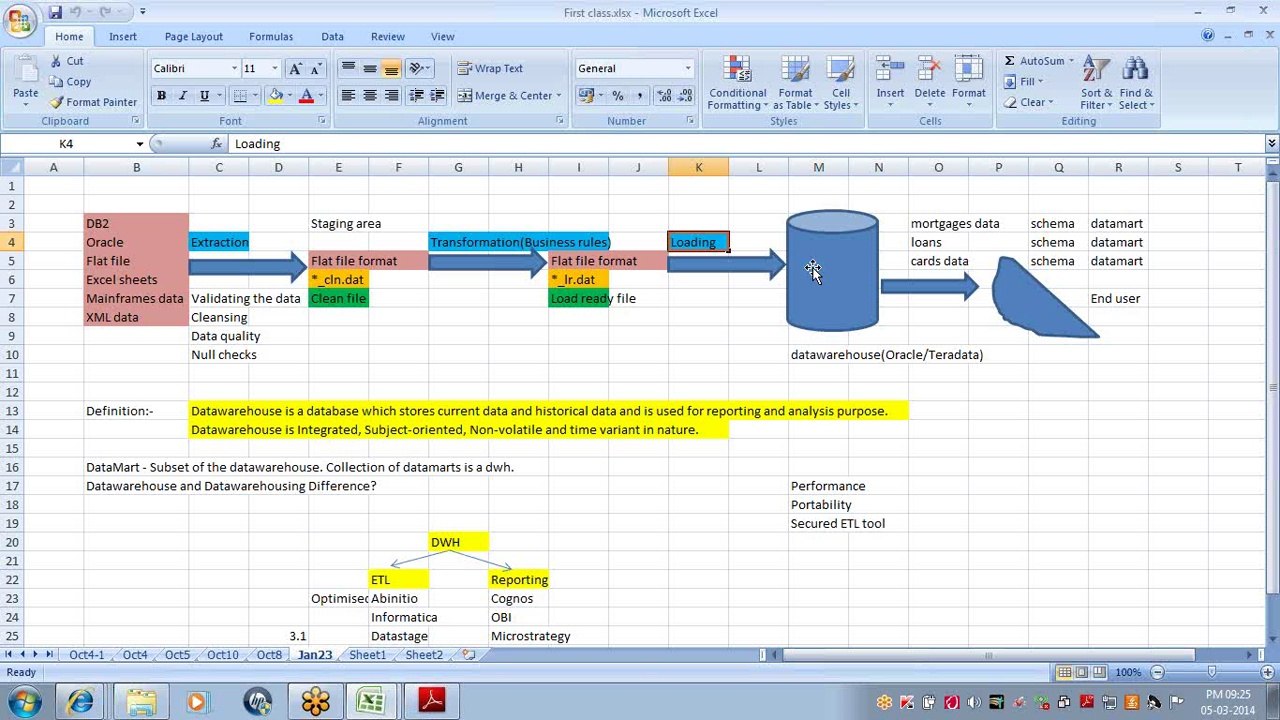The height and width of the screenshot is (720, 1280).
Task: Switch to the Oct10 sheet tab
Action: (x=222, y=655)
